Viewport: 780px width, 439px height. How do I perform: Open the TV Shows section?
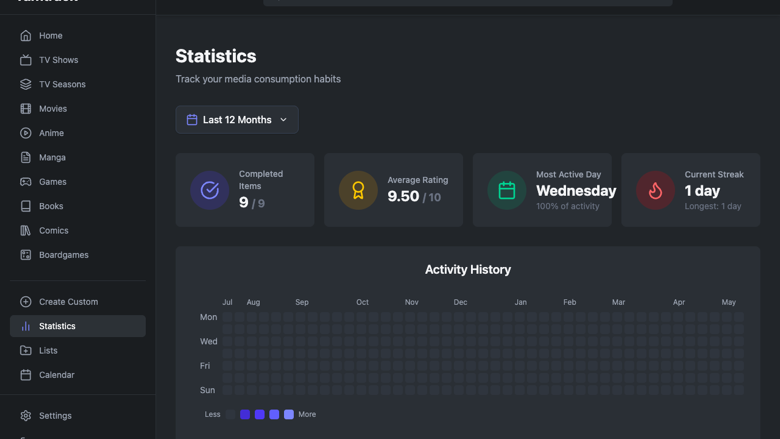click(x=78, y=60)
